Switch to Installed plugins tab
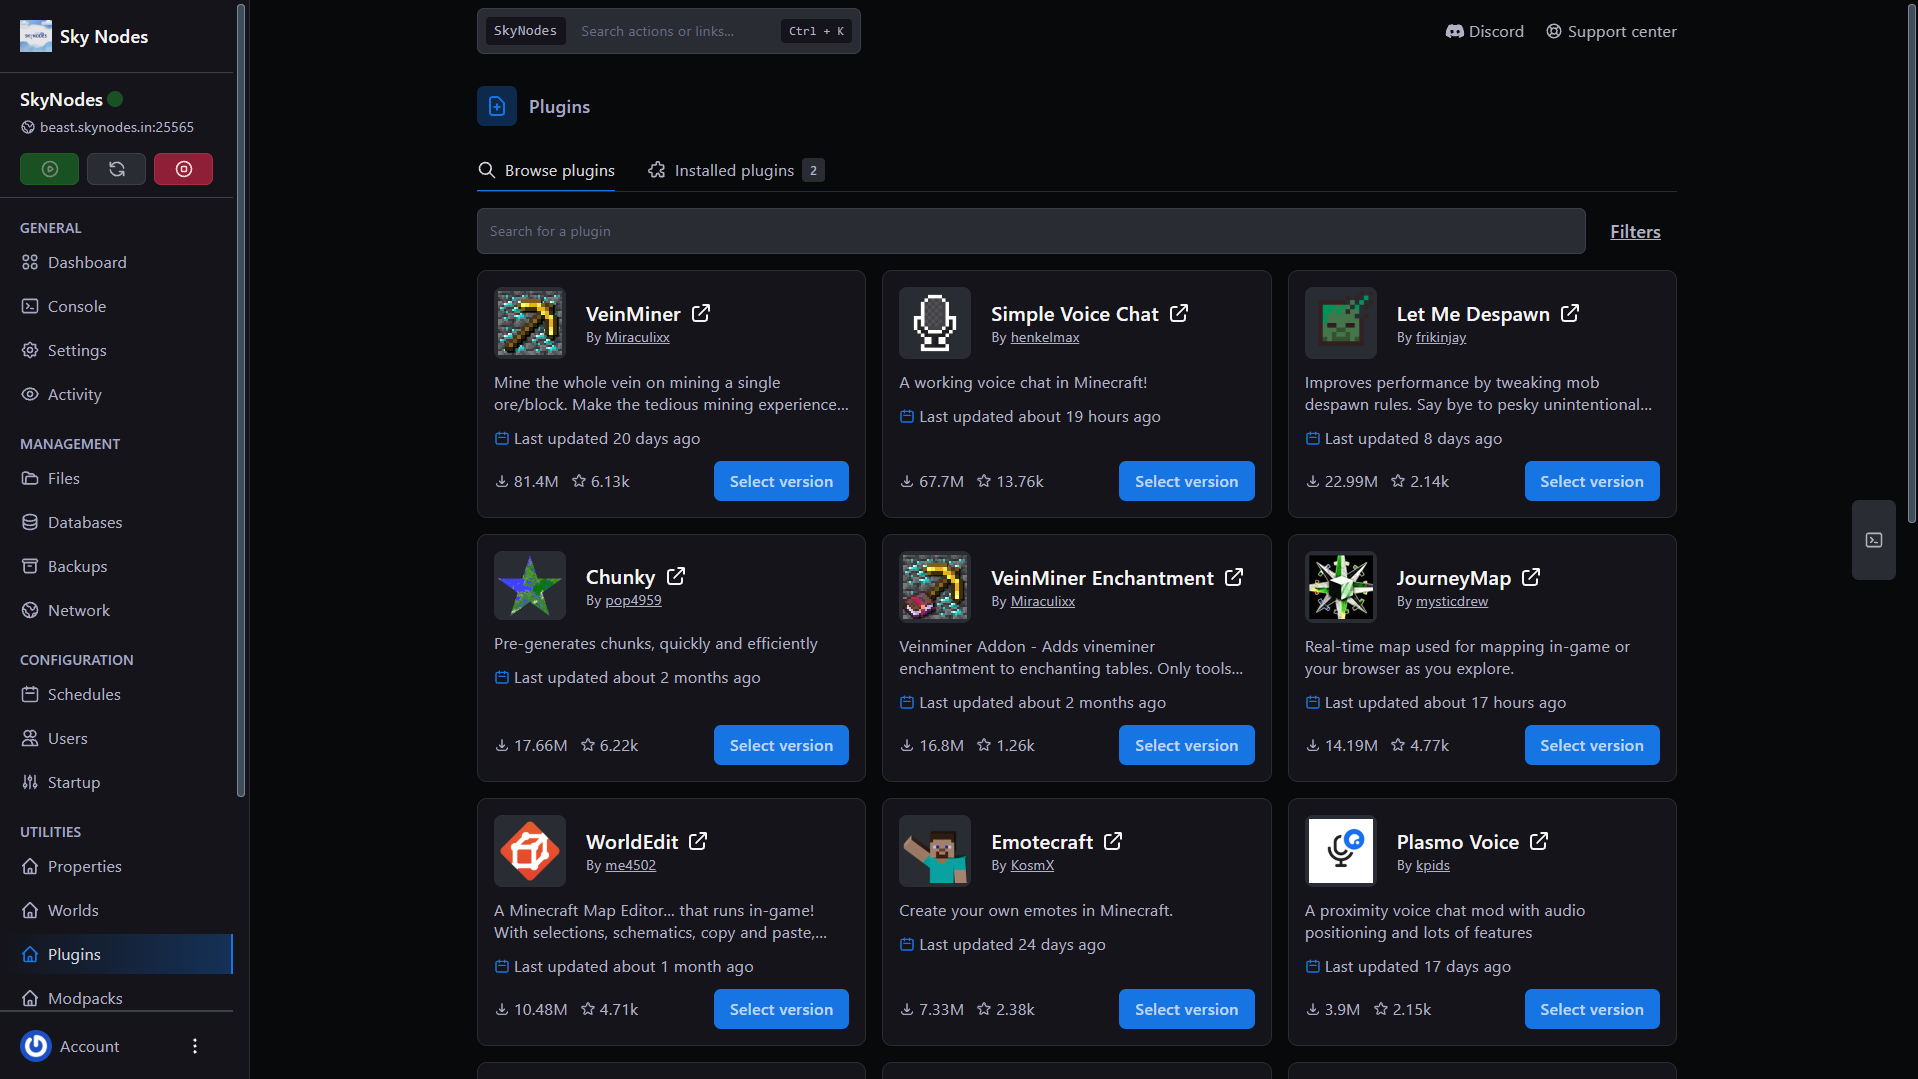Viewport: 1918px width, 1079px height. [x=736, y=170]
